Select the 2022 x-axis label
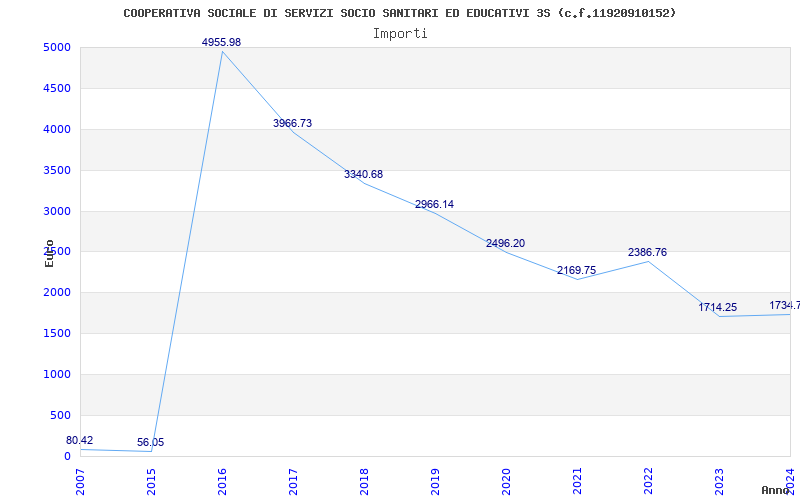Screen dimensions: 800x500 pos(647,482)
